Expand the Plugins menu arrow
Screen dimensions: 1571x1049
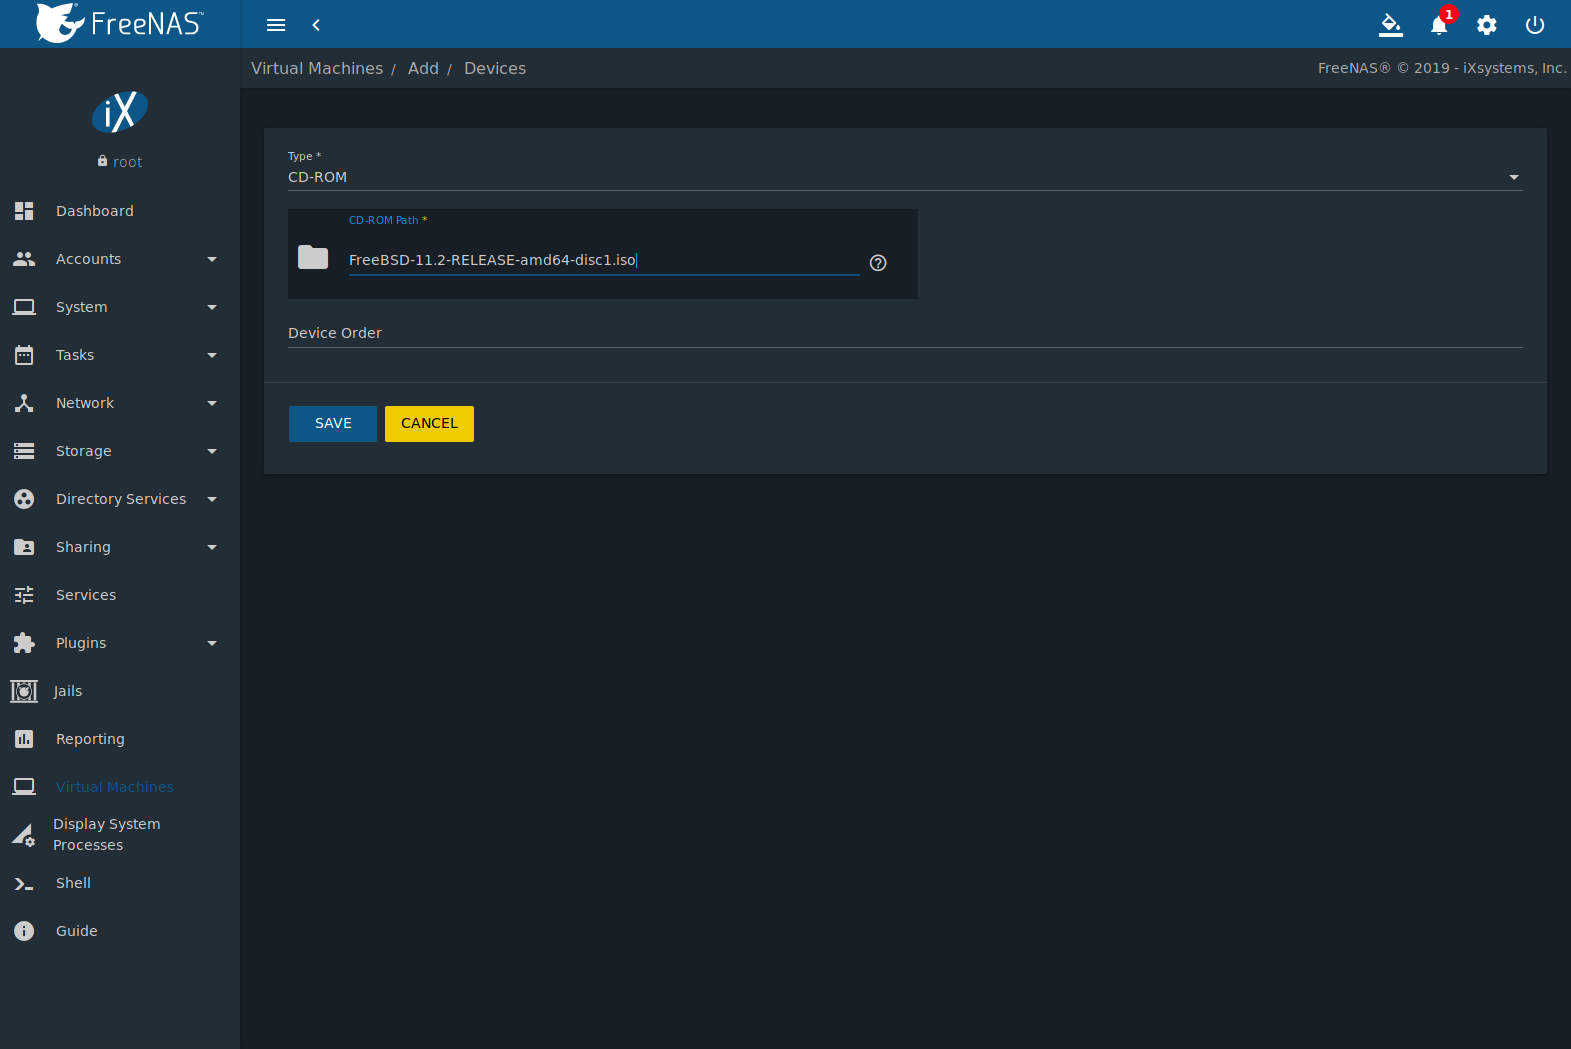tap(212, 643)
